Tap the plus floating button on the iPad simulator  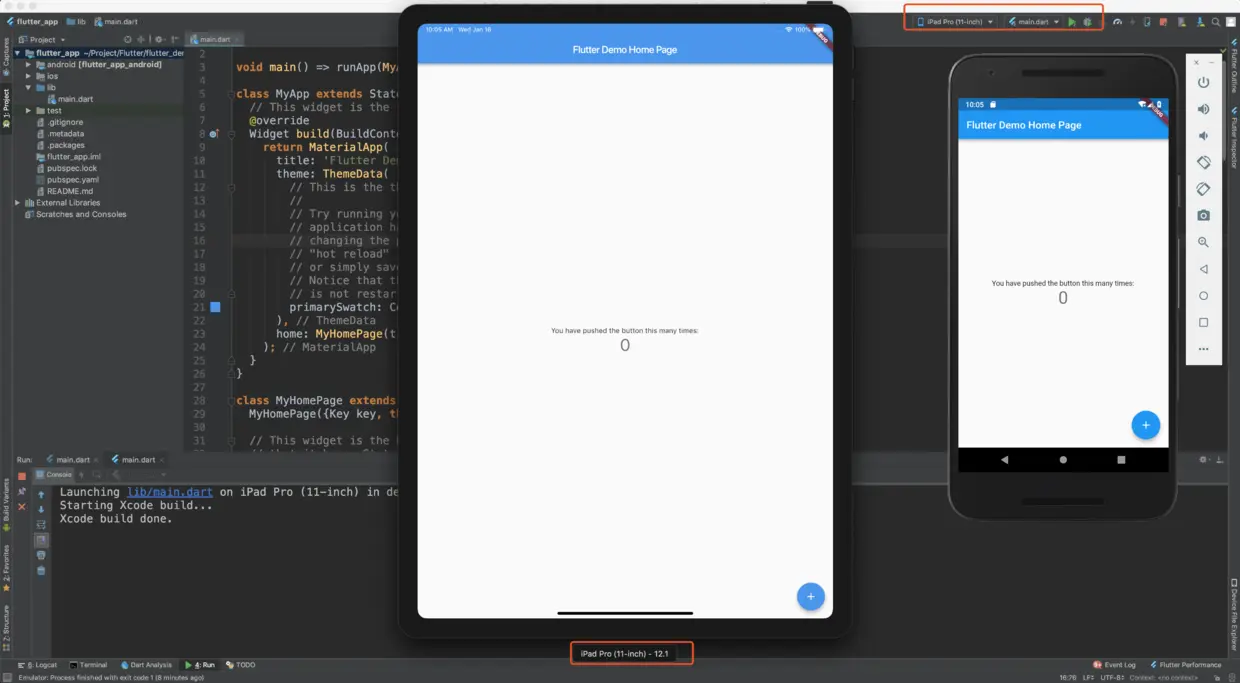click(810, 596)
